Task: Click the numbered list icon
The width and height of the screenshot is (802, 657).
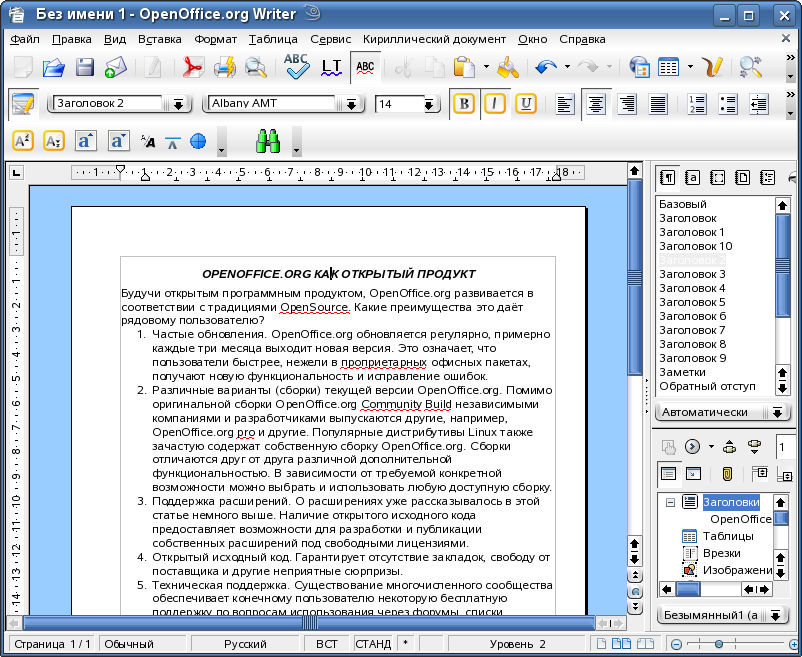Action: tap(697, 104)
